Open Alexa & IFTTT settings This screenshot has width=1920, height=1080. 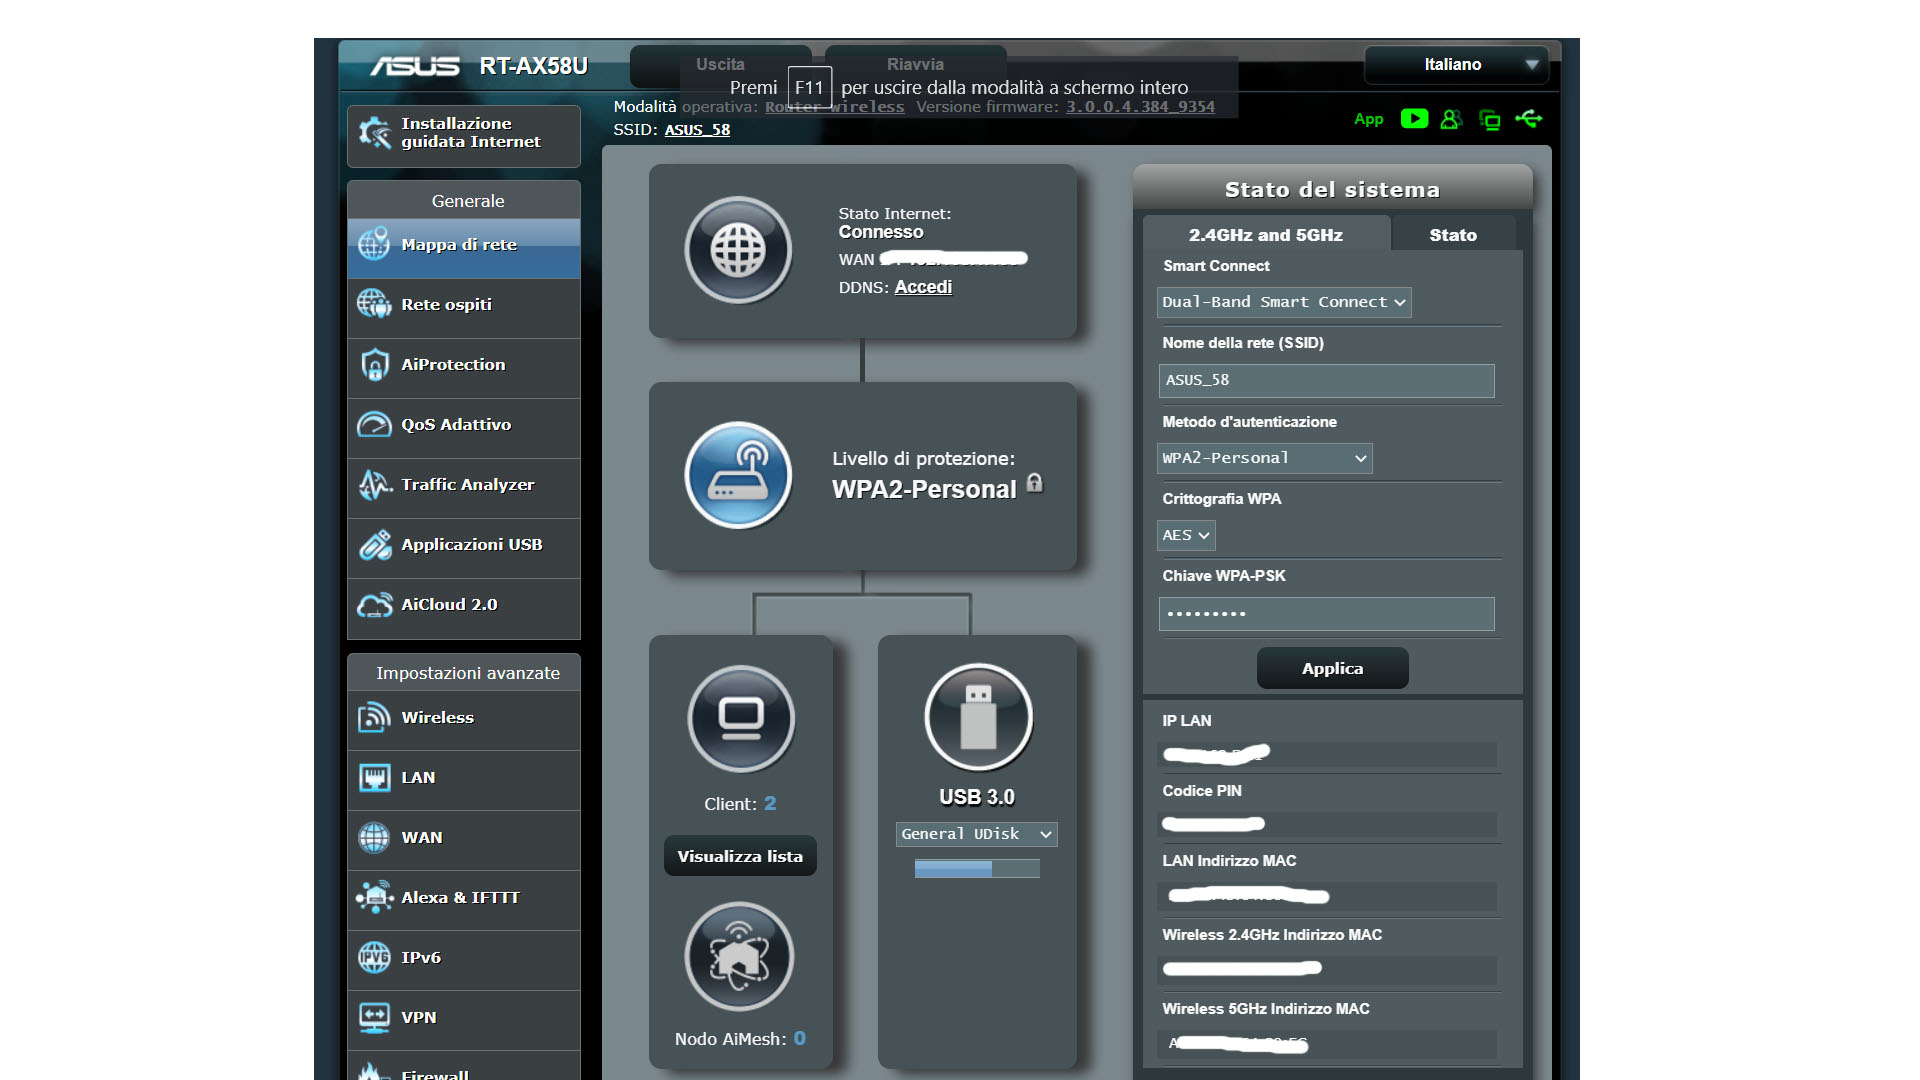pos(464,898)
